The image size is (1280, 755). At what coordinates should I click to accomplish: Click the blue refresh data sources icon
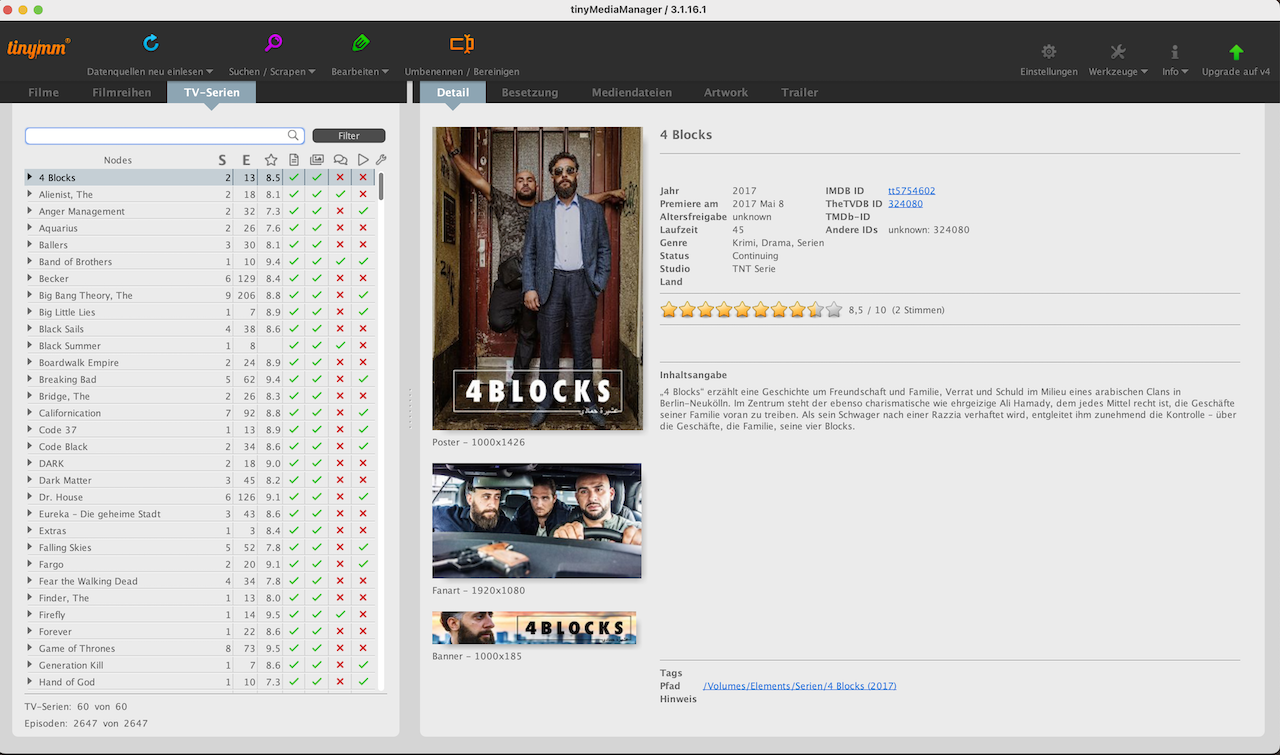coord(151,43)
